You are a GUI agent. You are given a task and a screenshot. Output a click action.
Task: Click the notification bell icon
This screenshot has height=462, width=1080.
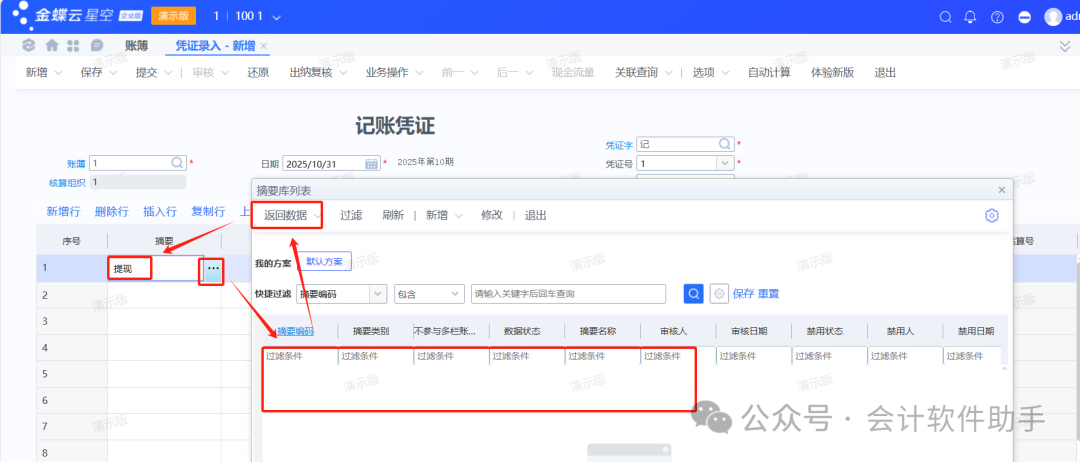coord(970,17)
